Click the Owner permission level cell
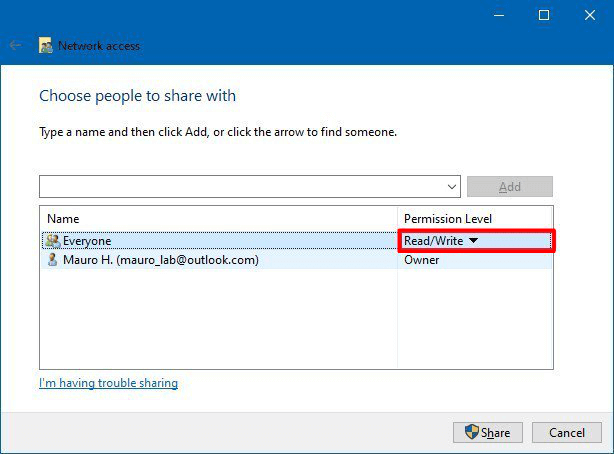This screenshot has width=614, height=454. (422, 260)
